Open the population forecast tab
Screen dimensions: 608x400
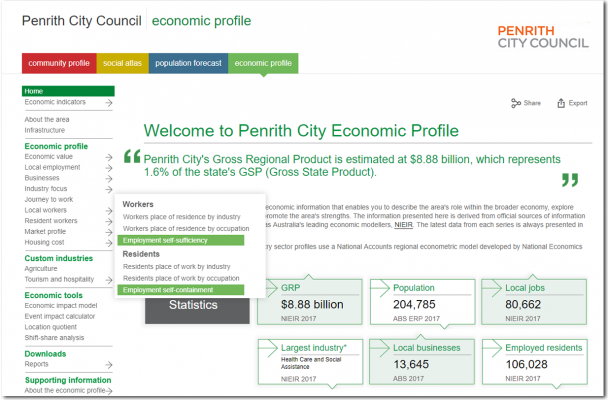coord(188,63)
